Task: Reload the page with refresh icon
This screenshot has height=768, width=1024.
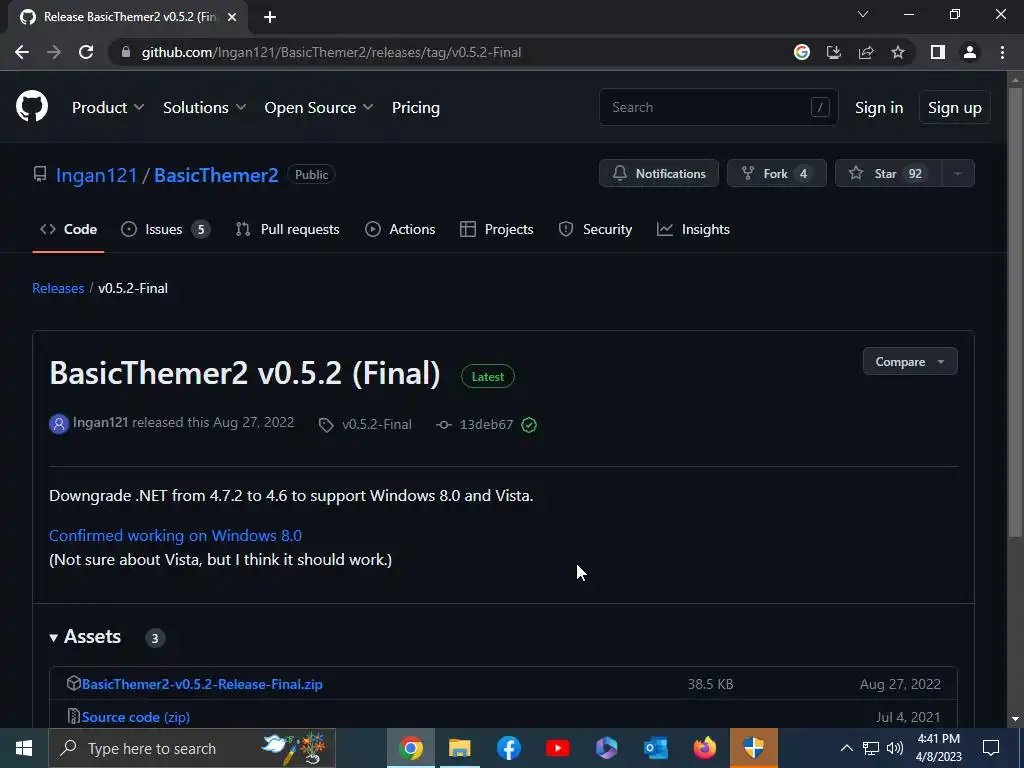Action: click(86, 52)
